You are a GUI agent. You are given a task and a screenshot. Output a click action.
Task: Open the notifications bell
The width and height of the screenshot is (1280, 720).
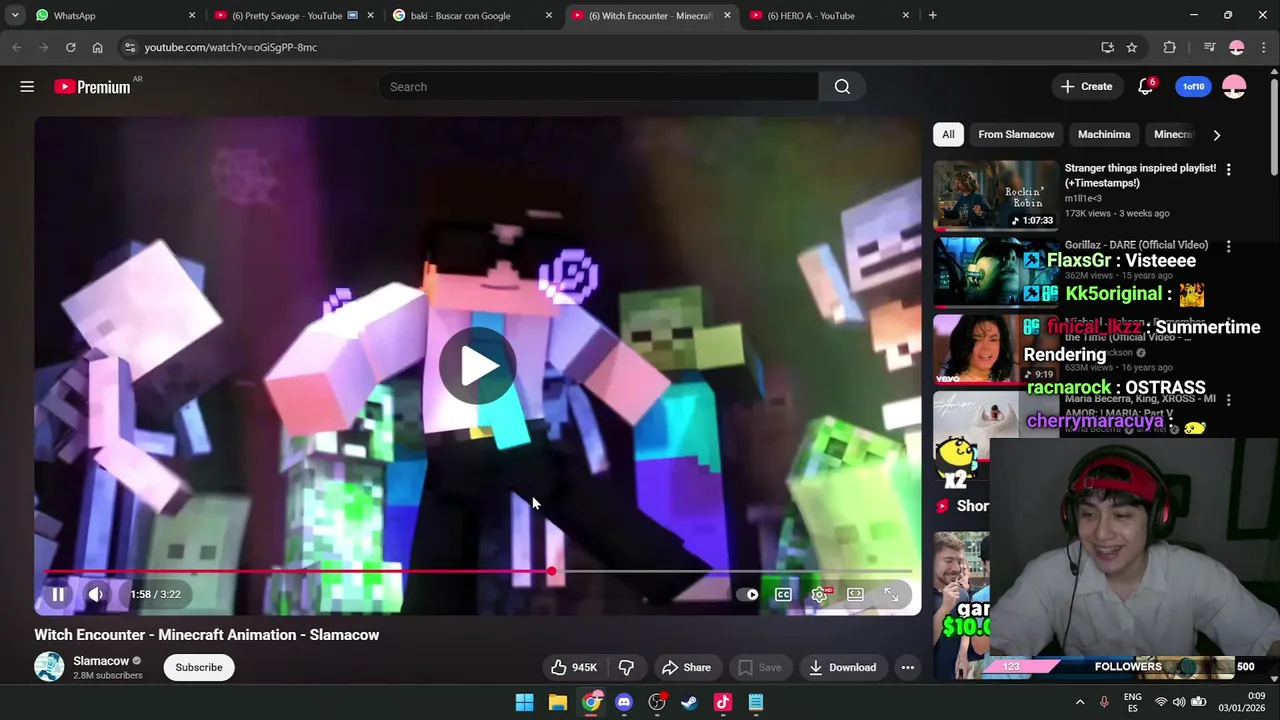pos(1146,87)
